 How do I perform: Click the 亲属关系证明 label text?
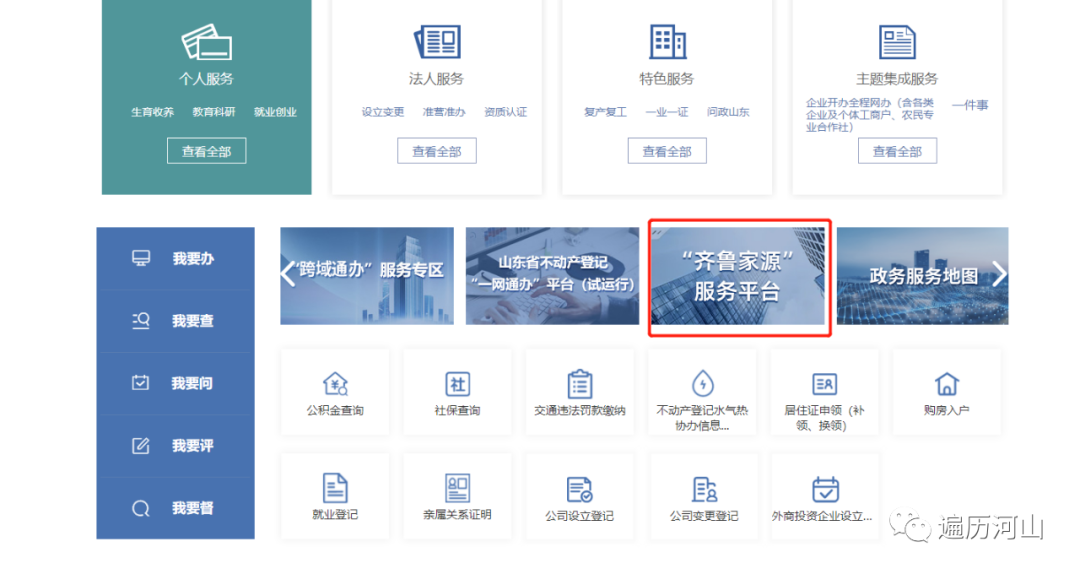coord(457,515)
